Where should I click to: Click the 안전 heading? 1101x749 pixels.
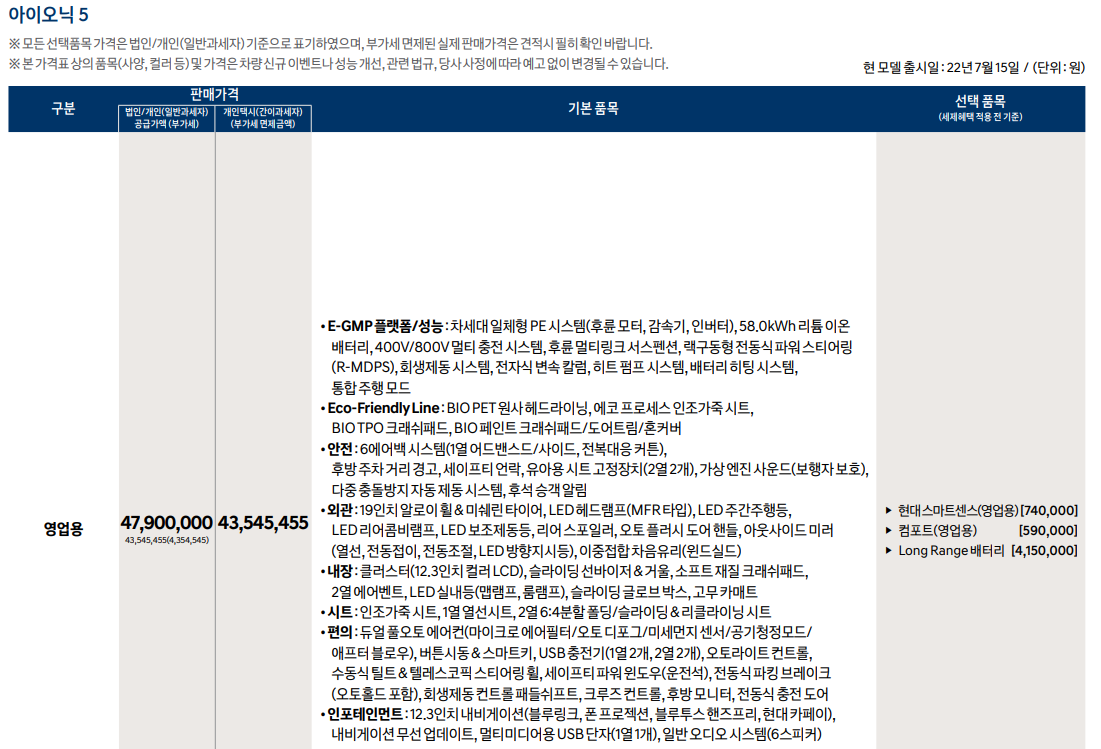[x=340, y=449]
